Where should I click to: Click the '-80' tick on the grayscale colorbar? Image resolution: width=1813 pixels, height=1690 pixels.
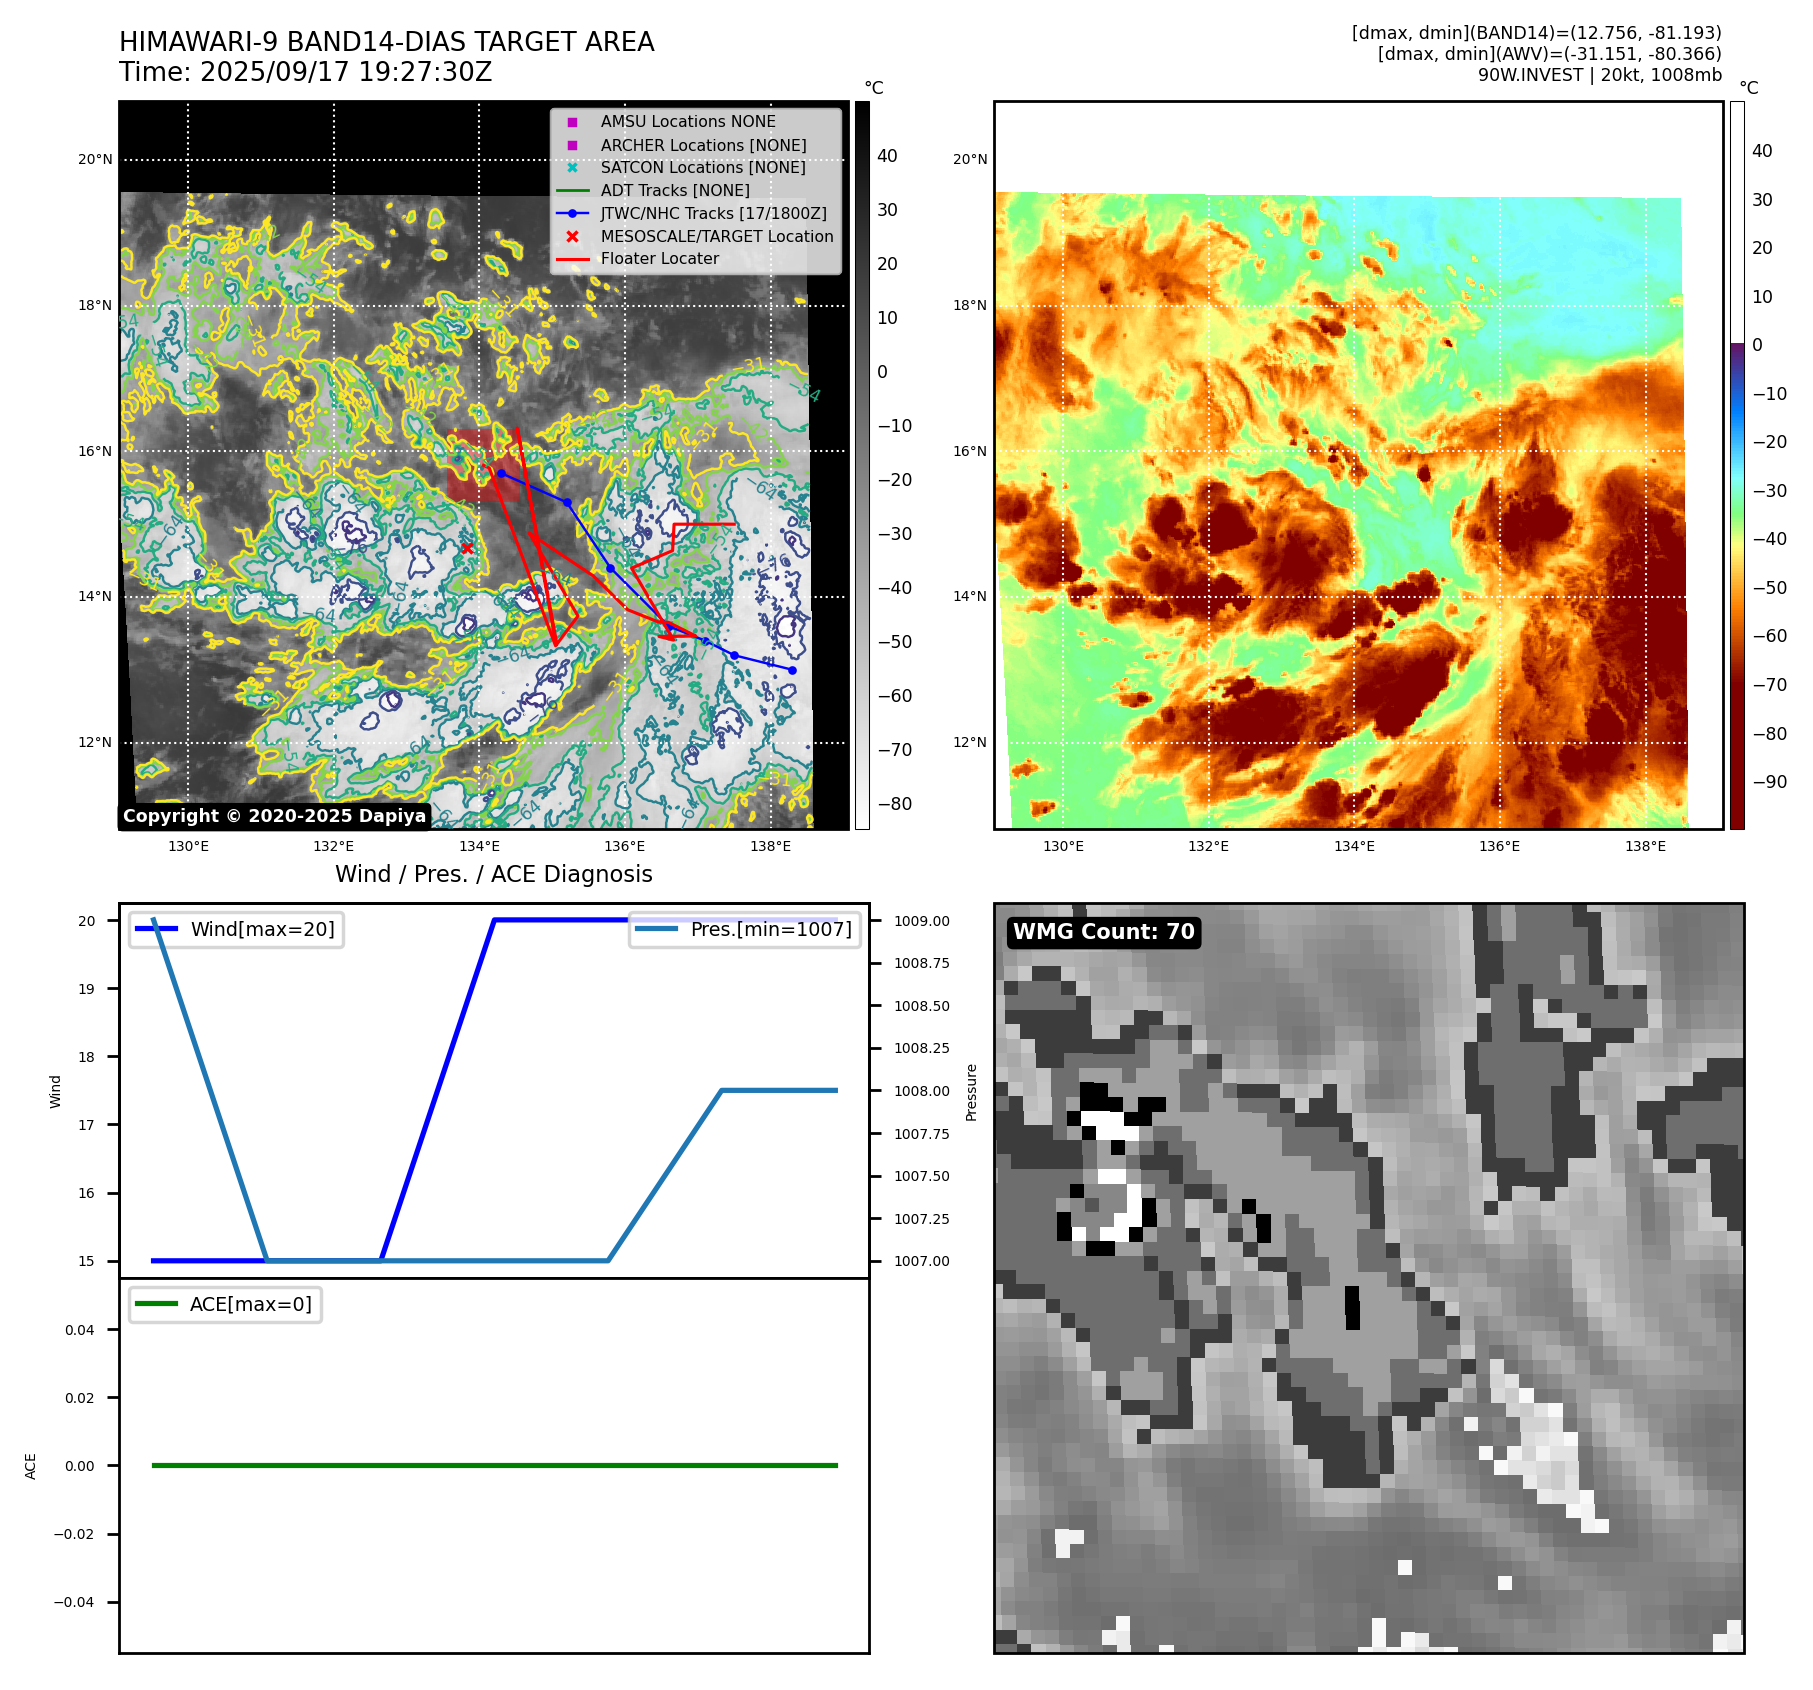click(x=894, y=804)
